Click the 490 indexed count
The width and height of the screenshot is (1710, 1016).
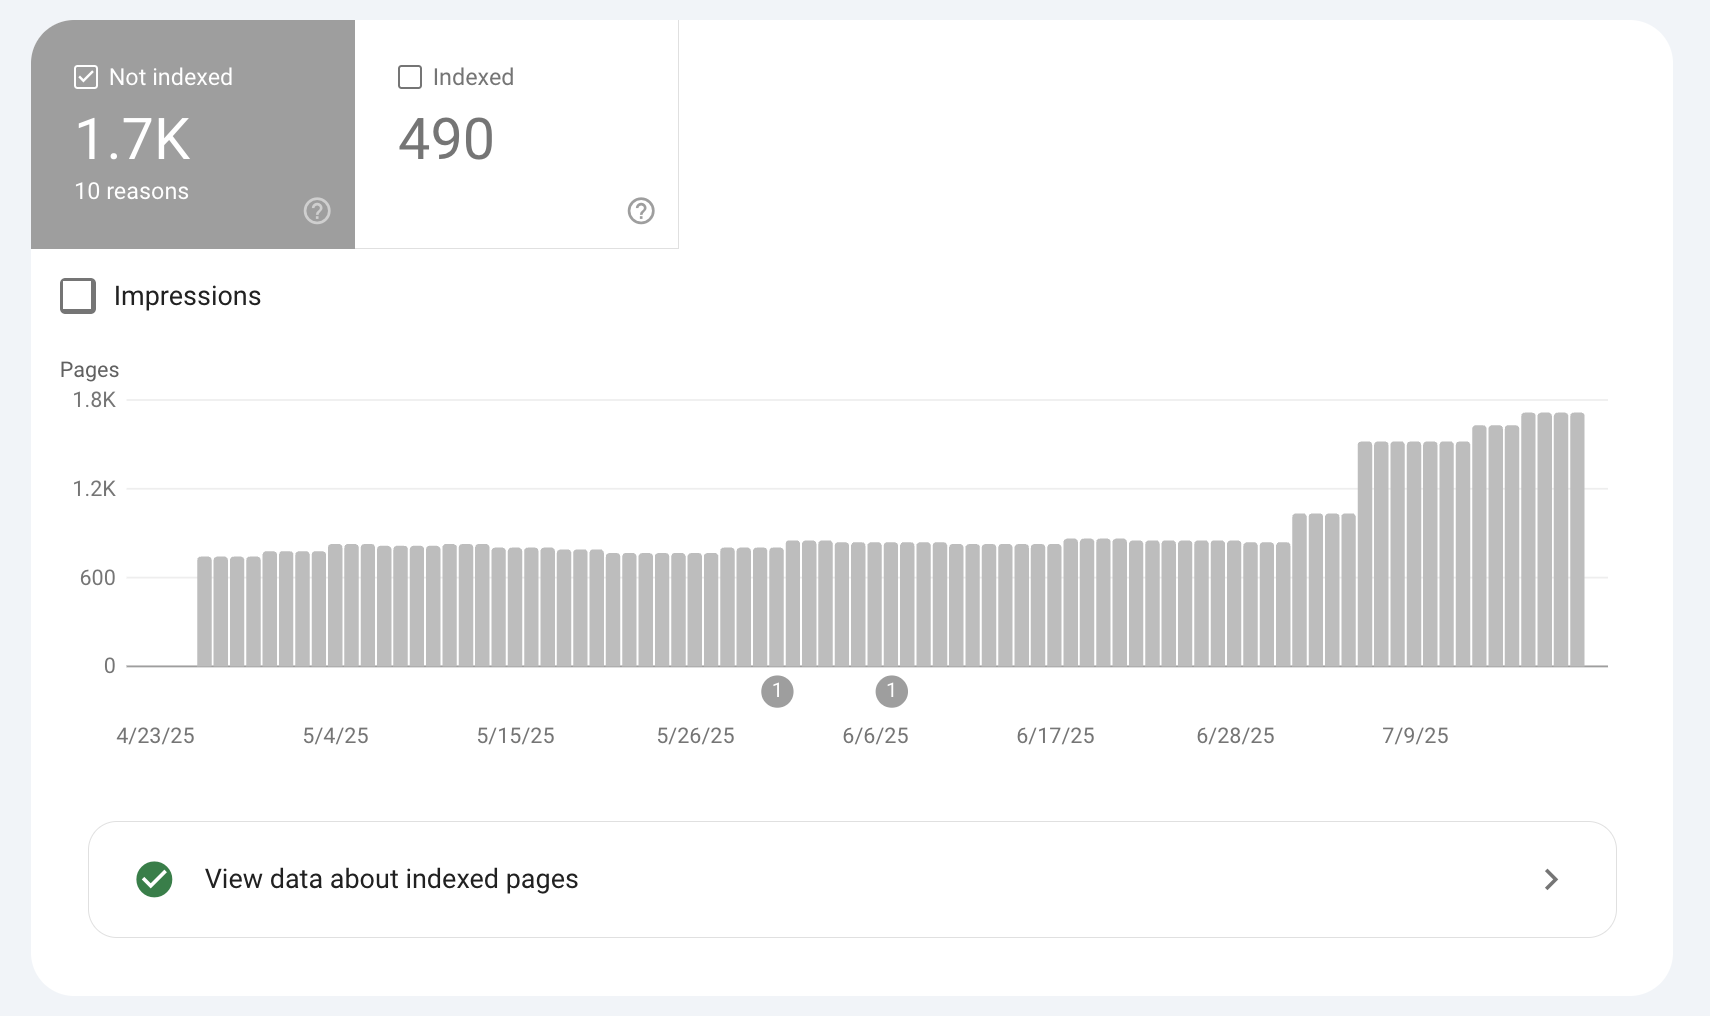445,140
